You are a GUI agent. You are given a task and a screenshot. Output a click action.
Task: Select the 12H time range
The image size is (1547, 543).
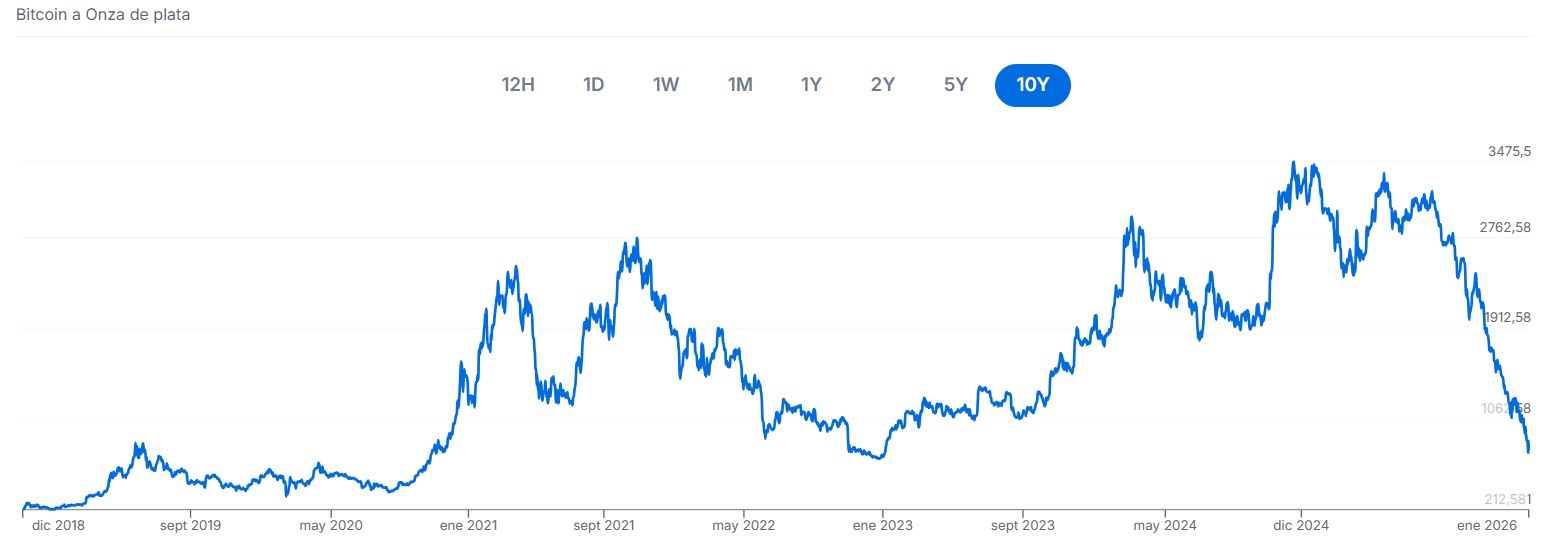(518, 85)
